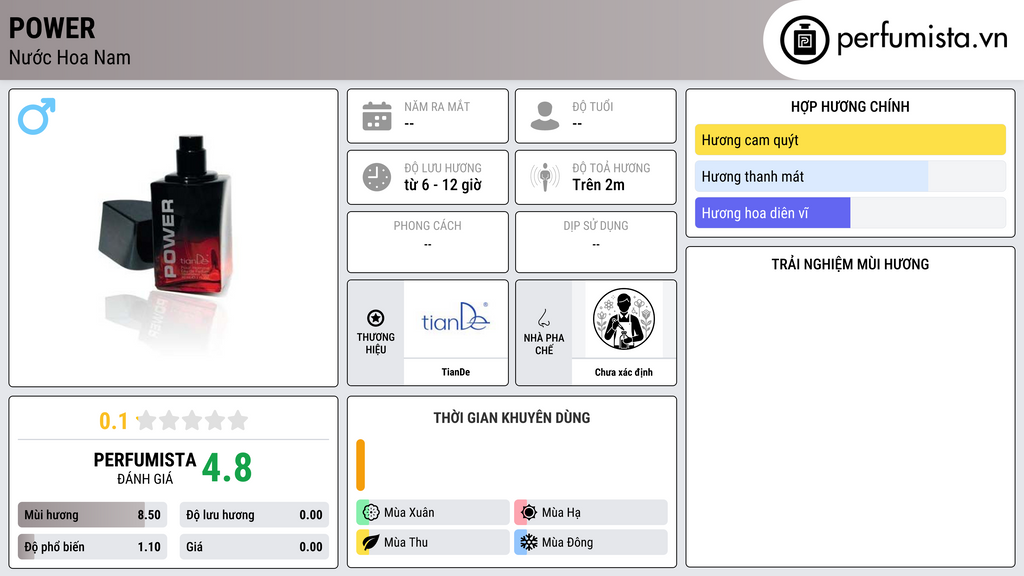Click the Mùa Hạ sun icon

coord(528,513)
